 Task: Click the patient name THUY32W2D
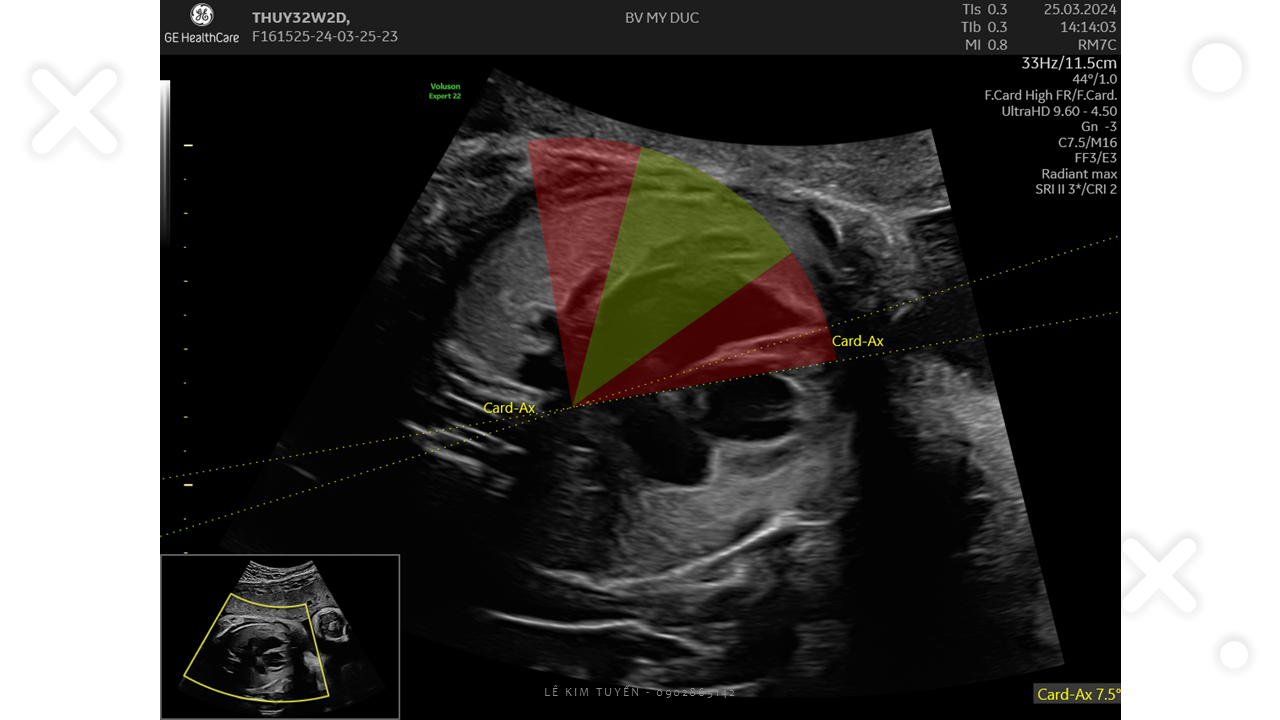click(x=300, y=17)
